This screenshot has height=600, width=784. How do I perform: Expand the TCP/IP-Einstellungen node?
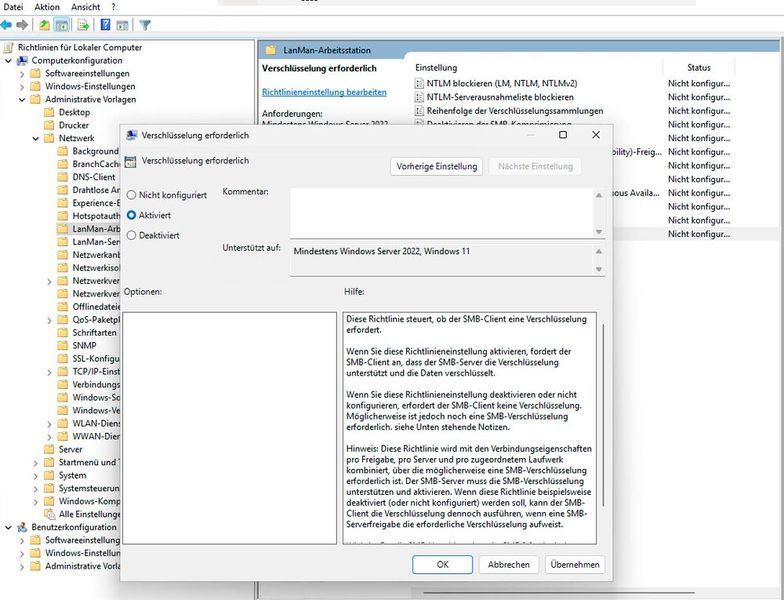[49, 372]
